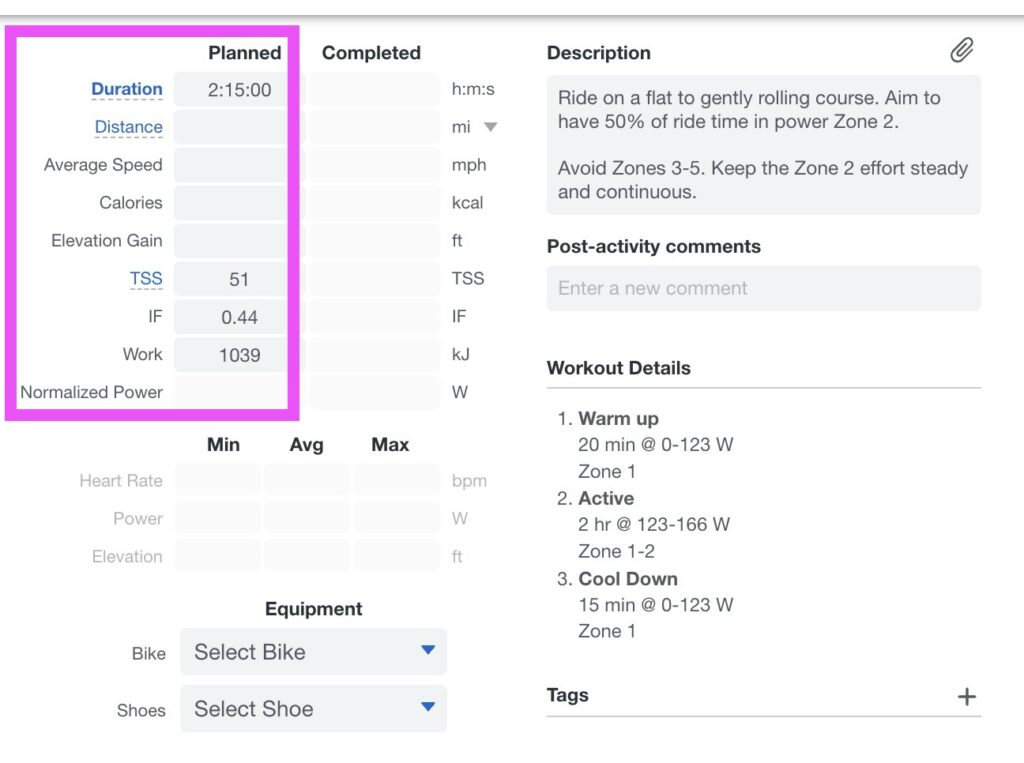Select the Warm up workout step

click(618, 419)
